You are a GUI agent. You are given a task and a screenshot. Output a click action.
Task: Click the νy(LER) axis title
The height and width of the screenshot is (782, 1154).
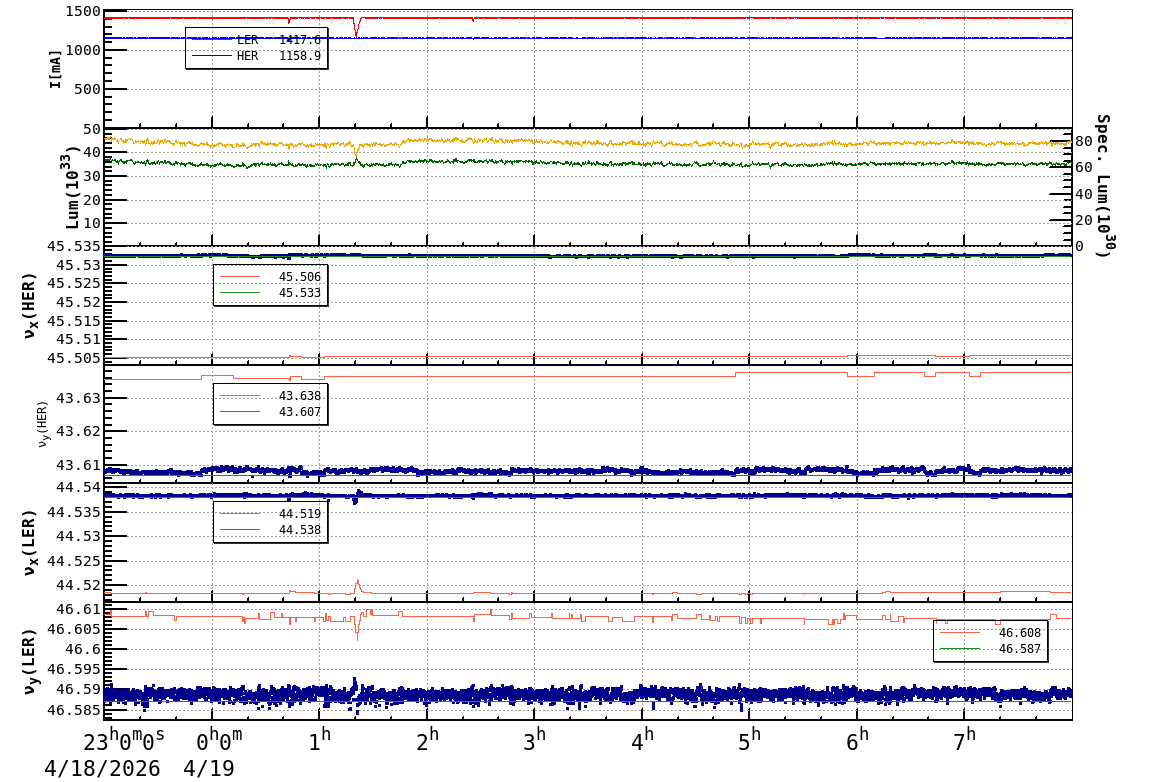30,661
